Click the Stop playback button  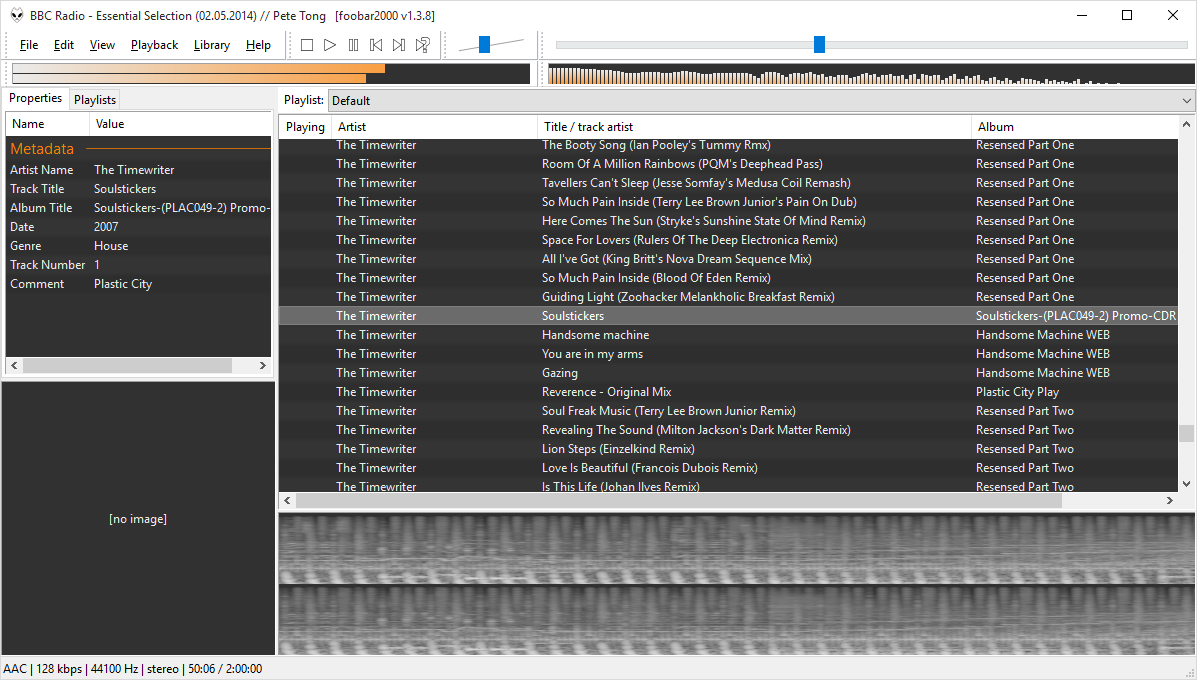[x=307, y=45]
